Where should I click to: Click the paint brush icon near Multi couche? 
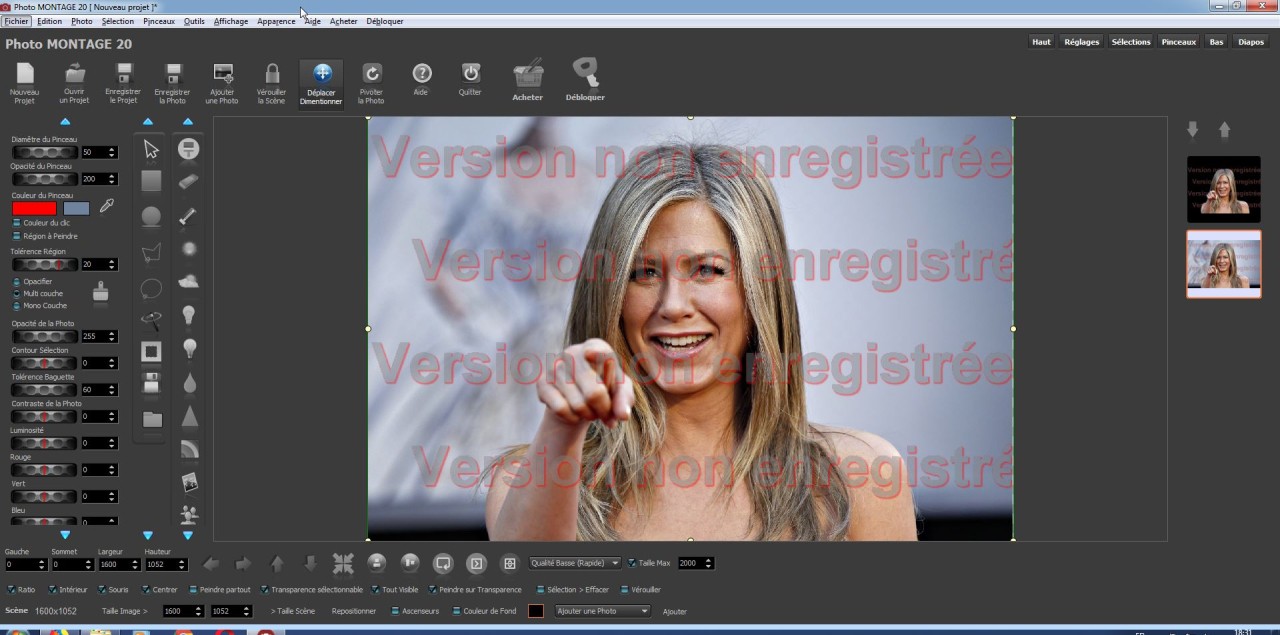point(100,292)
